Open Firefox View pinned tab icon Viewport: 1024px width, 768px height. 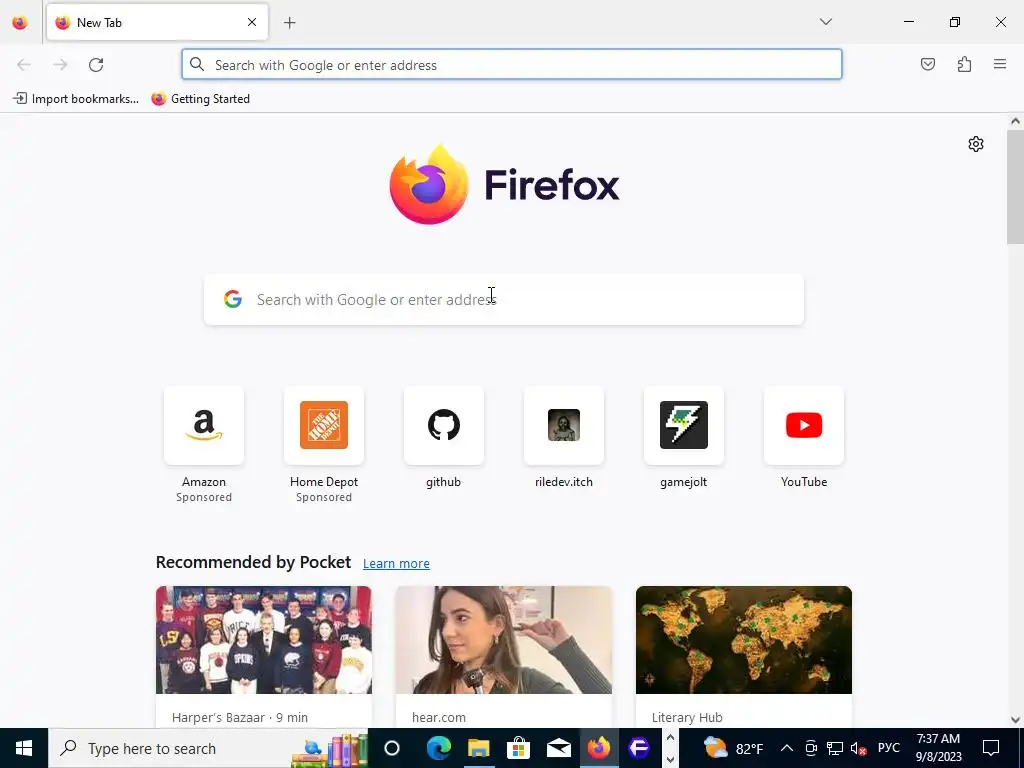point(20,23)
